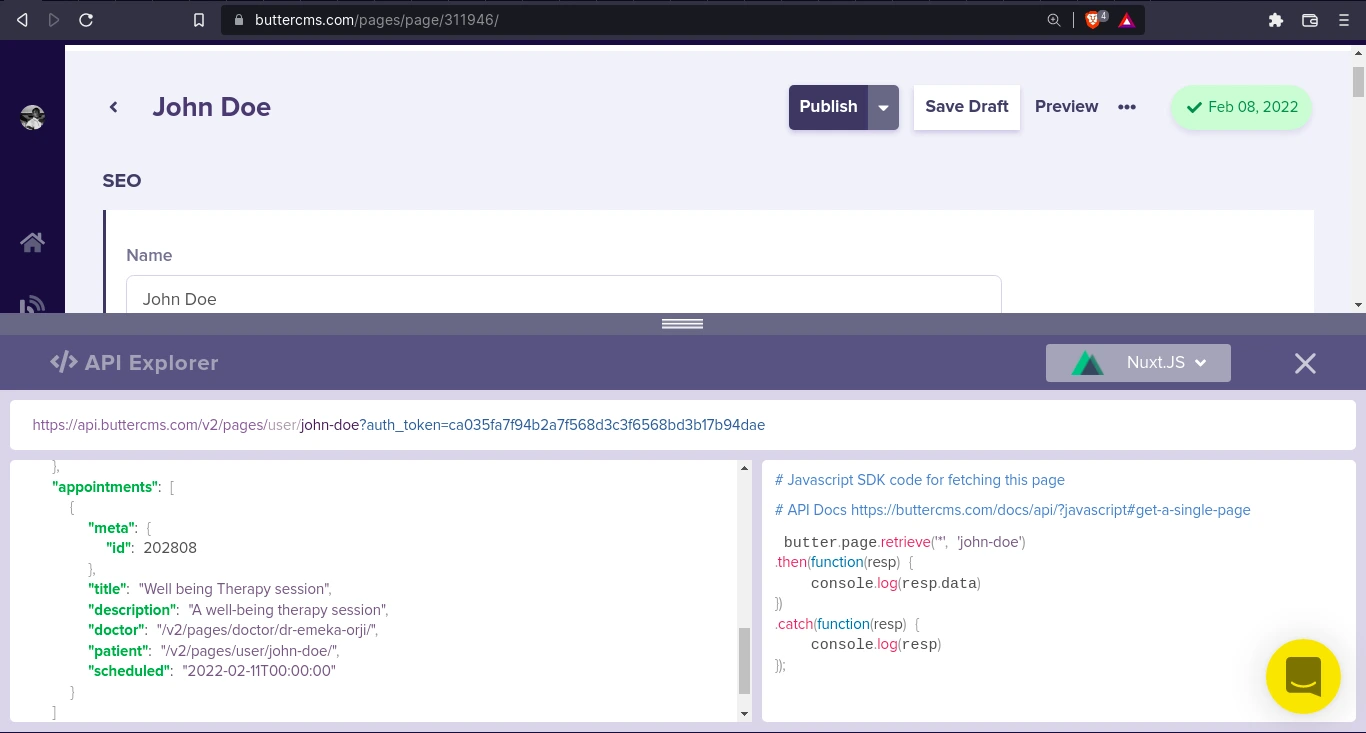Screen dimensions: 1366x733
Task: Click the panel resize handle bars
Action: pos(683,324)
